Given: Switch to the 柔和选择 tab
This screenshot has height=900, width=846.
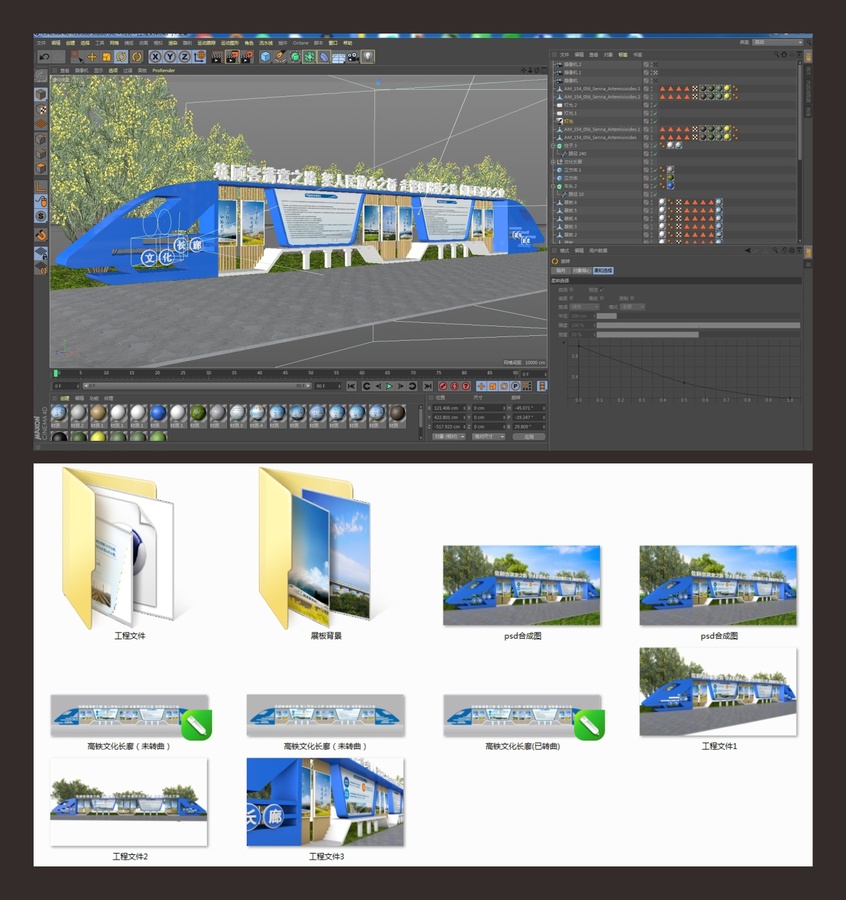Looking at the screenshot, I should [603, 270].
